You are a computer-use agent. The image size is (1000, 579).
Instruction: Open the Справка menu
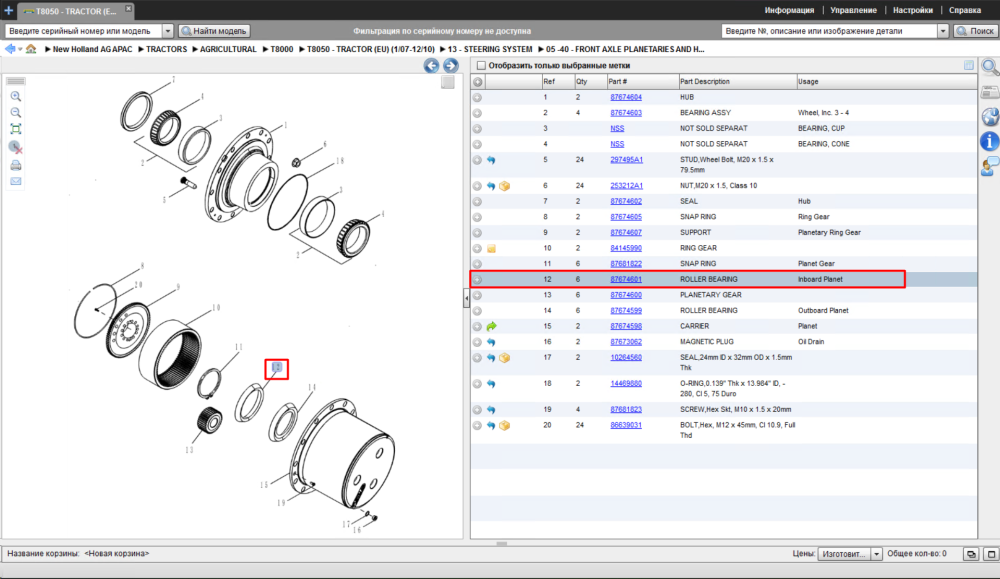(x=964, y=10)
